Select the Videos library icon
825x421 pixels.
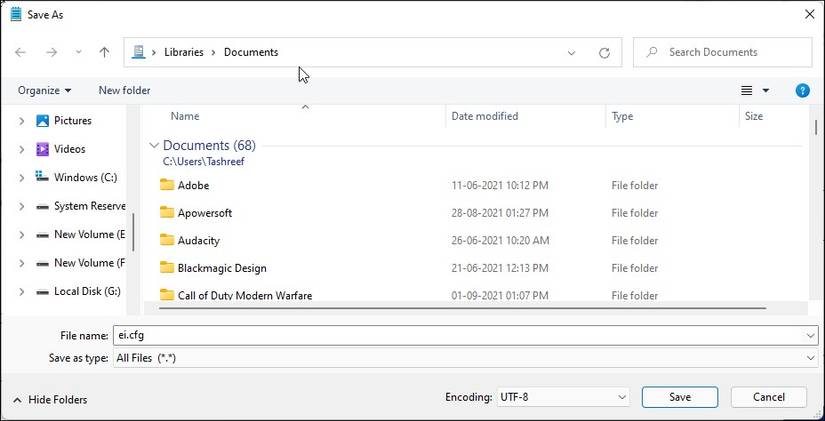(42, 149)
